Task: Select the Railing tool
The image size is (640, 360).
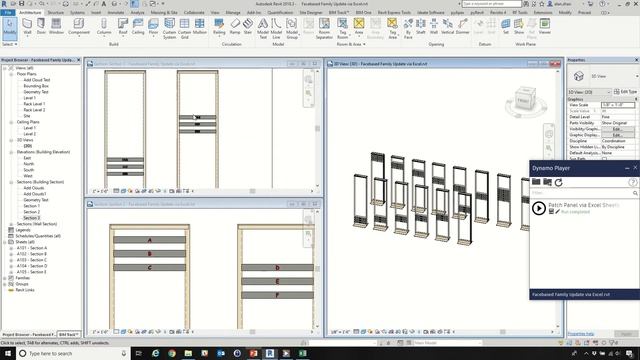Action: (219, 26)
